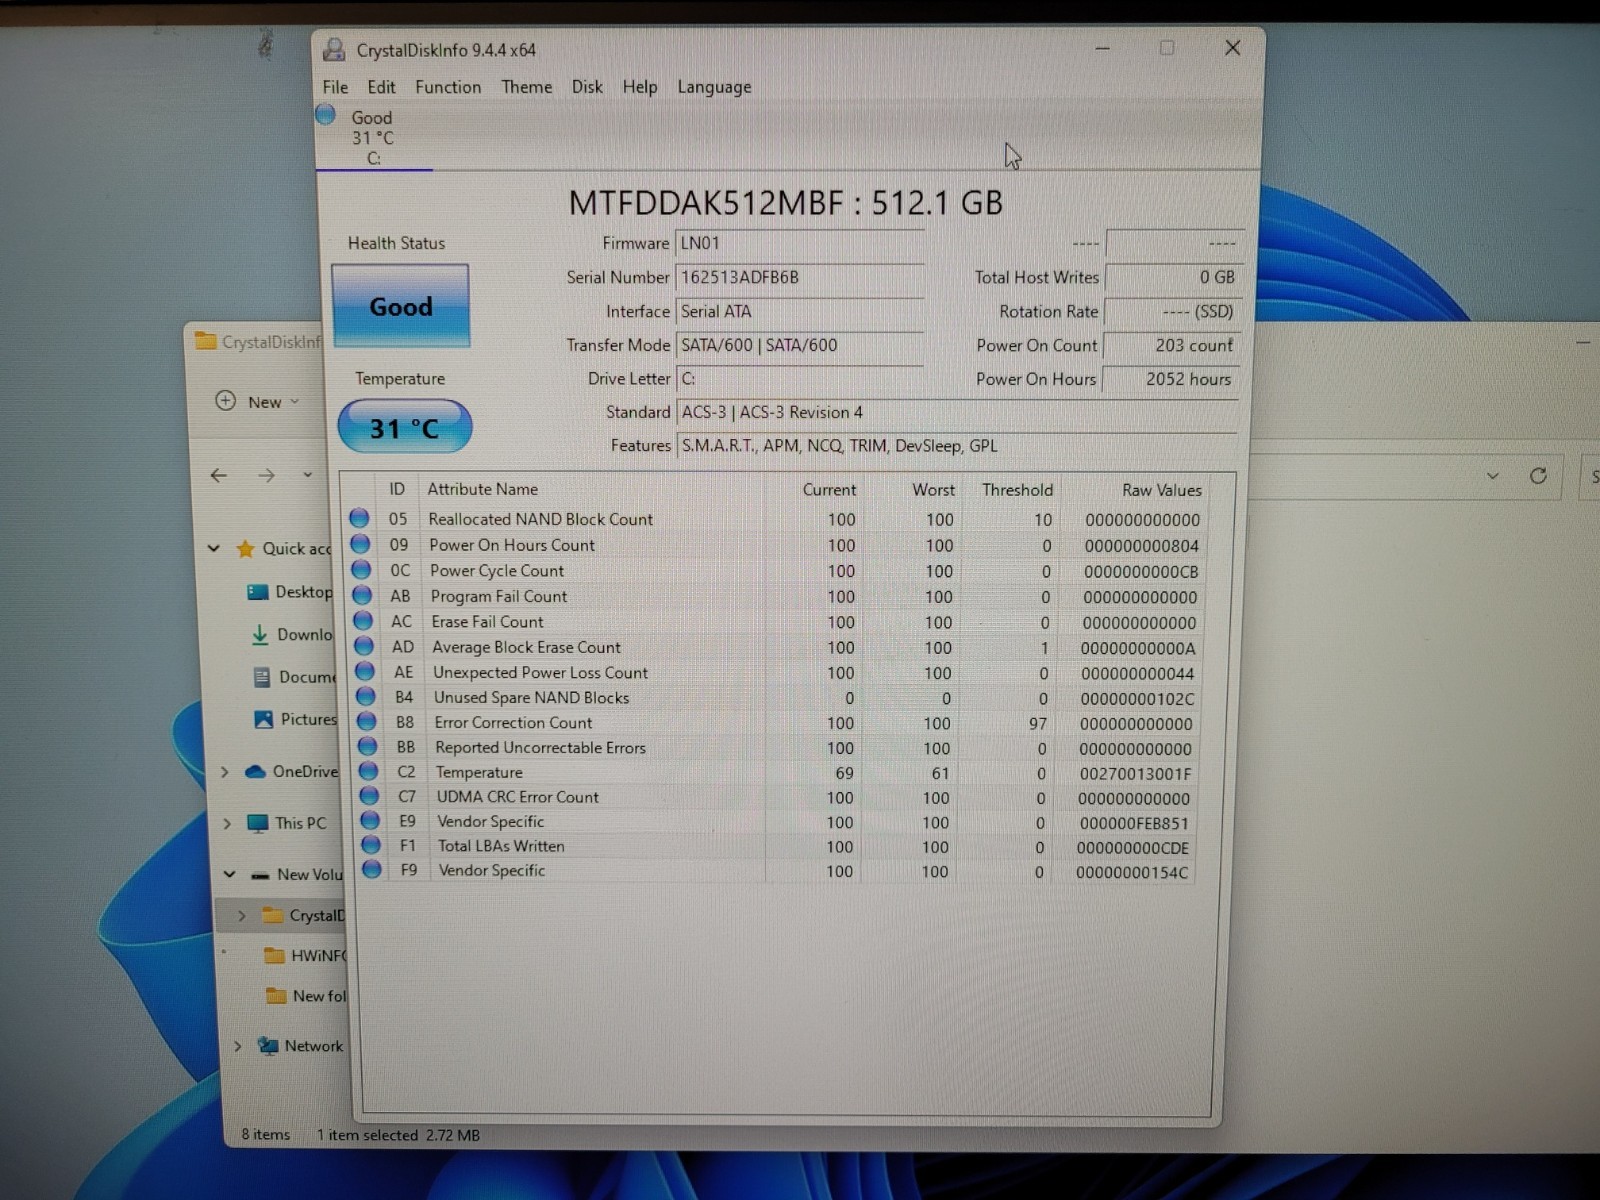The height and width of the screenshot is (1200, 1600).
Task: Click the Threshold column header
Action: (x=1017, y=490)
